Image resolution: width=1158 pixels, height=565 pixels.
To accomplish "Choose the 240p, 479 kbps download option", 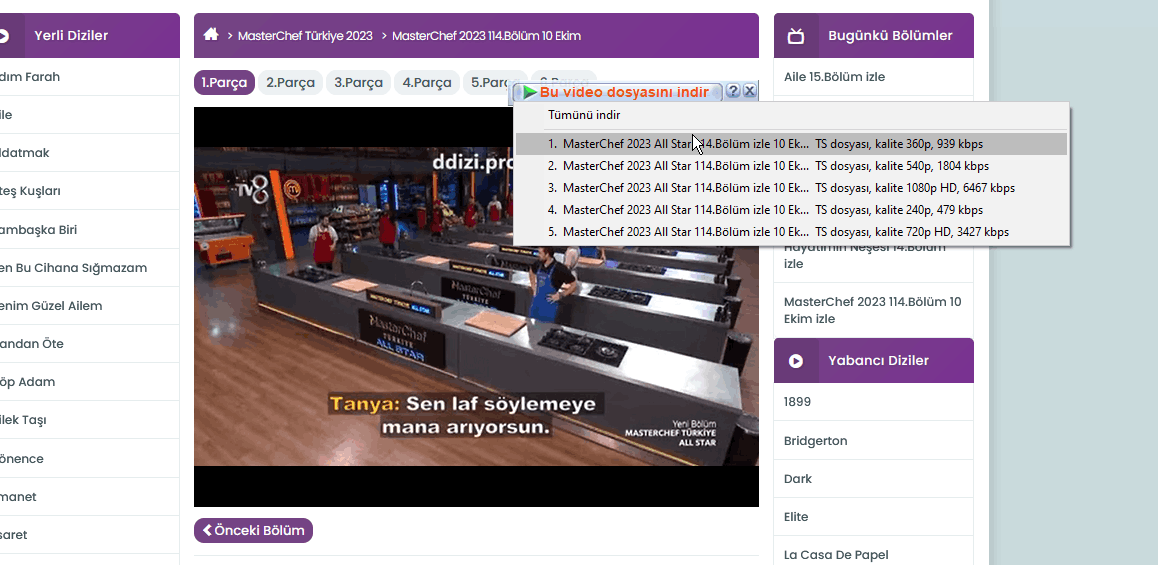I will [791, 210].
